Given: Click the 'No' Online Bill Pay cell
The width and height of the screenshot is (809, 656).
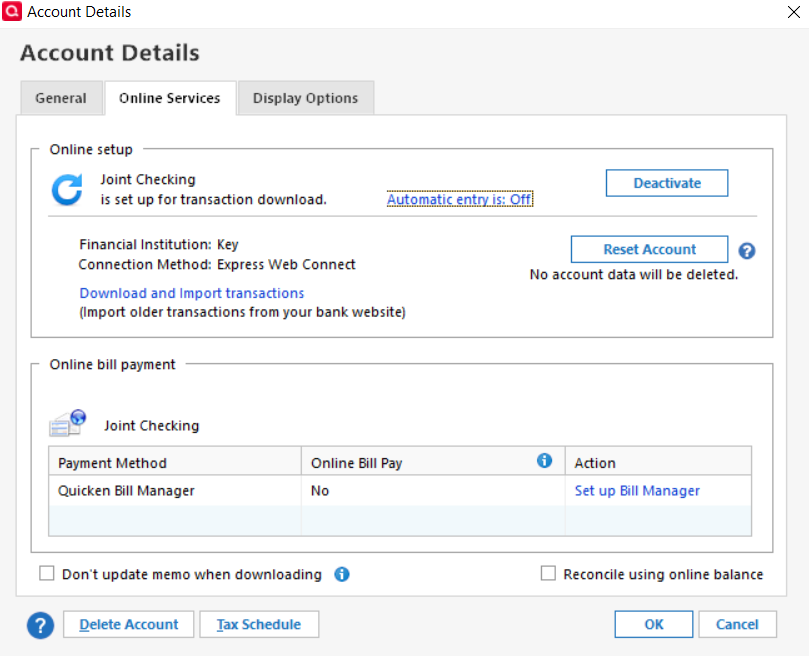Looking at the screenshot, I should [433, 490].
